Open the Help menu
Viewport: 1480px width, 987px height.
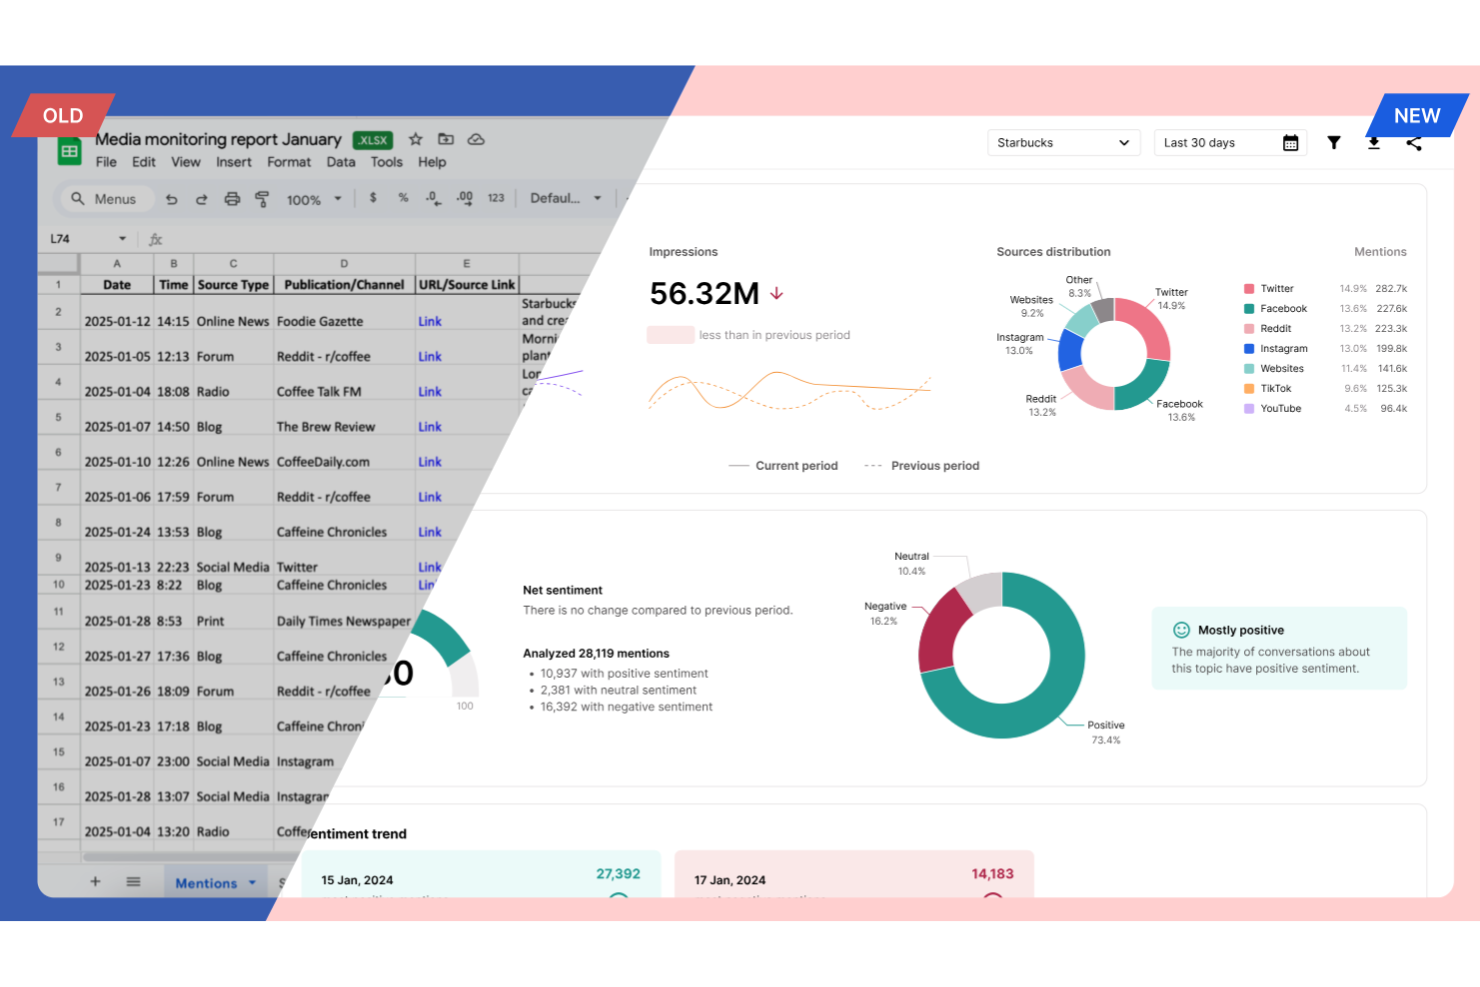[432, 162]
